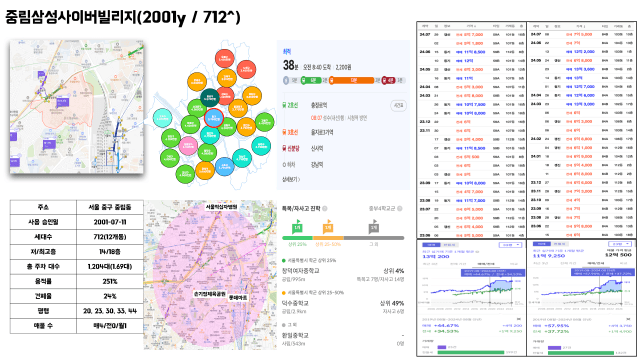Open the dropdown in the right price chart panel

[x=620, y=244]
